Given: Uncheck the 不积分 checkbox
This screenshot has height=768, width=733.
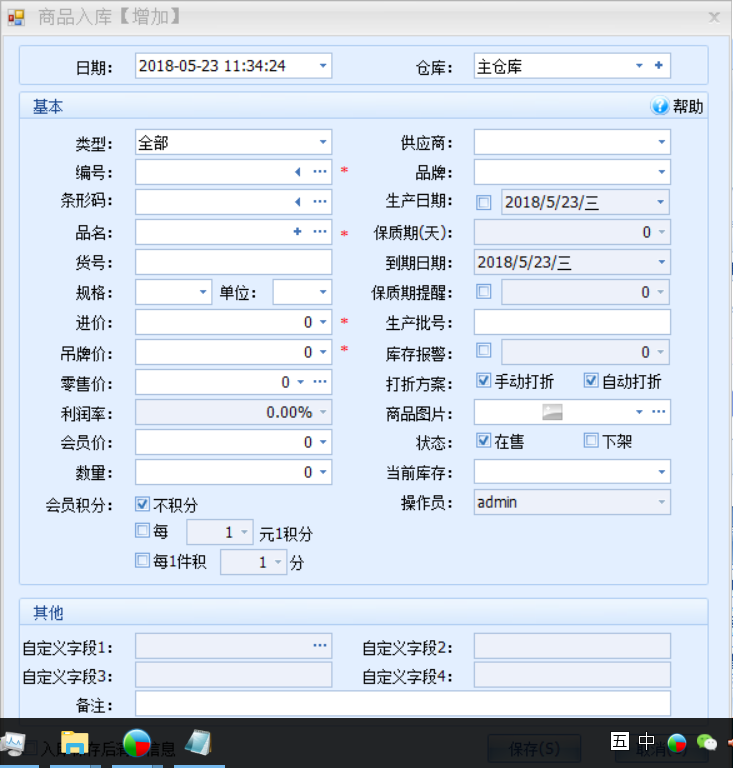Looking at the screenshot, I should click(x=142, y=504).
